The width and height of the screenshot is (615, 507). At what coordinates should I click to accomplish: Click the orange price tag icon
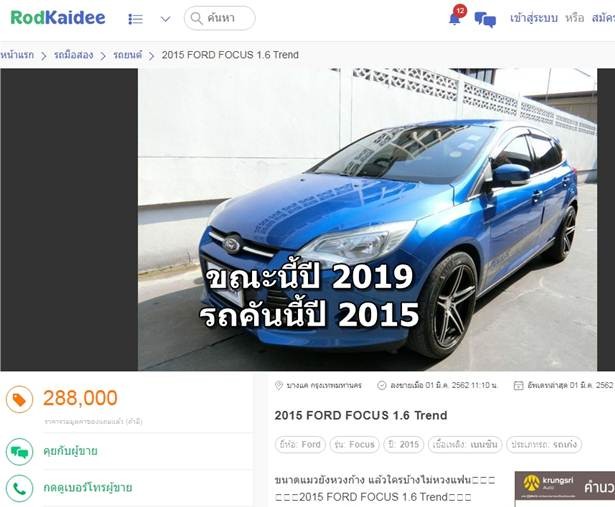(19, 400)
